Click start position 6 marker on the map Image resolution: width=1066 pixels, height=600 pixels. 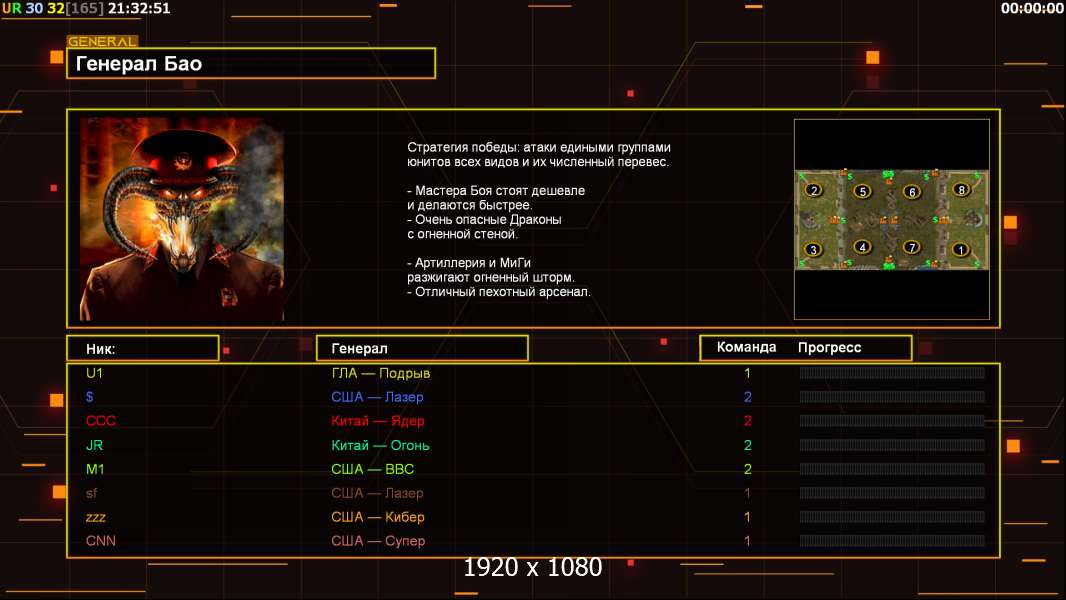click(x=912, y=192)
